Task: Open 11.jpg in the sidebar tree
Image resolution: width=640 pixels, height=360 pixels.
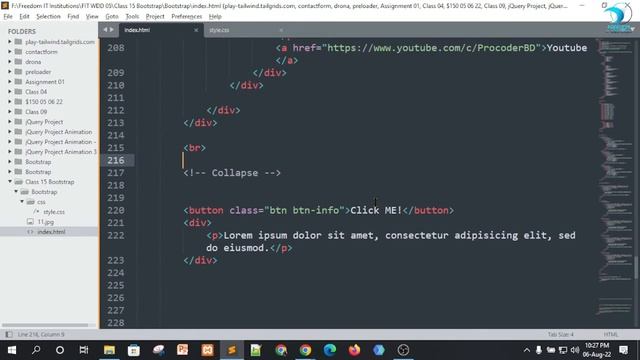Action: [46, 222]
